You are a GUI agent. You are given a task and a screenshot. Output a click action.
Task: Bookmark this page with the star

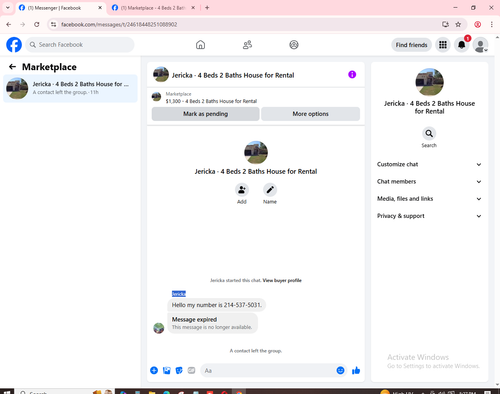coord(458,24)
